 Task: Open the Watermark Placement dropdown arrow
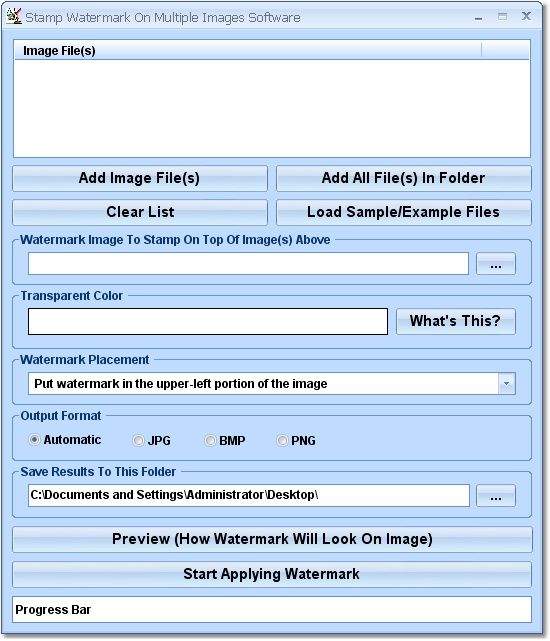(x=507, y=383)
